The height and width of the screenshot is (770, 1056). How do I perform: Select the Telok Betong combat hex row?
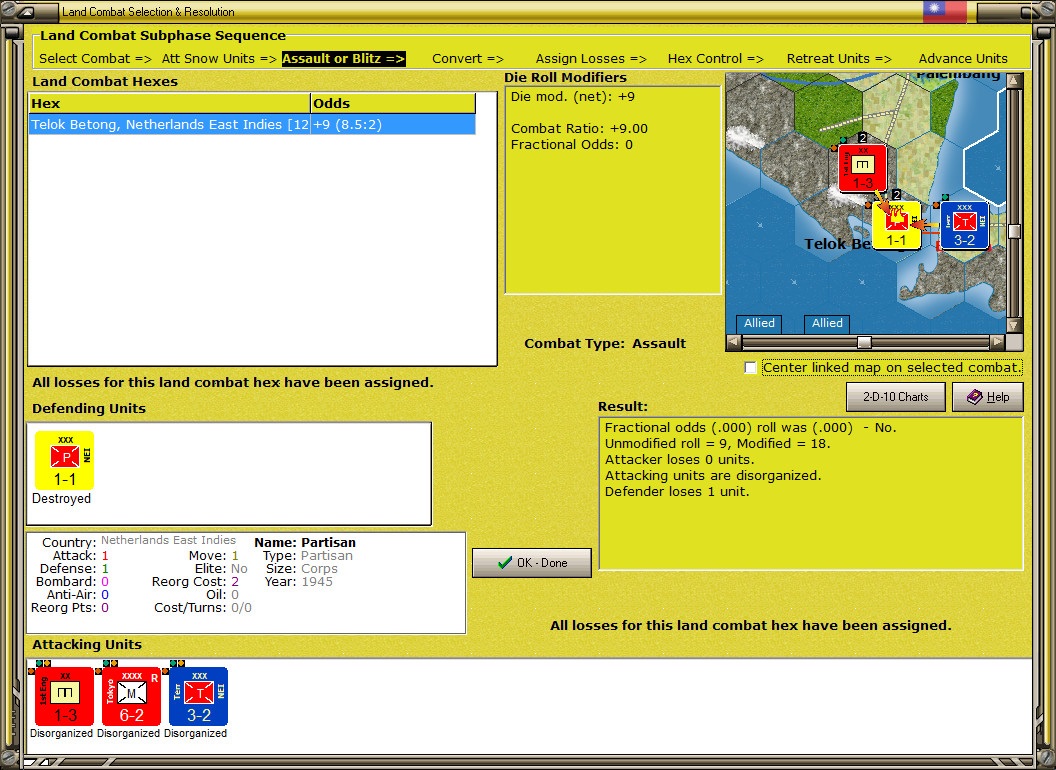tap(252, 125)
